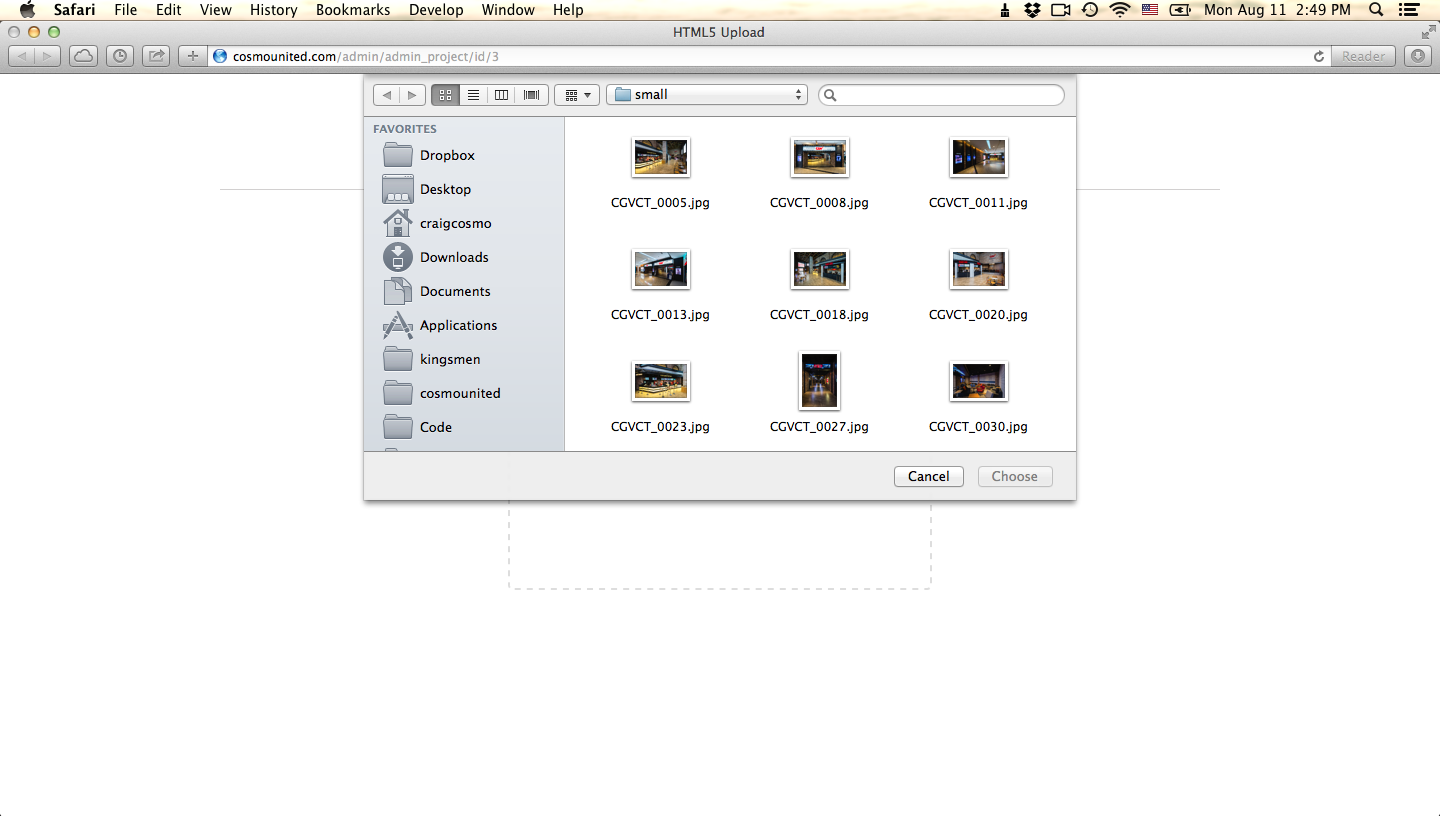Screen dimensions: 1440x816
Task: Select CGVCT_0023.jpg thumbnail
Action: [660, 381]
